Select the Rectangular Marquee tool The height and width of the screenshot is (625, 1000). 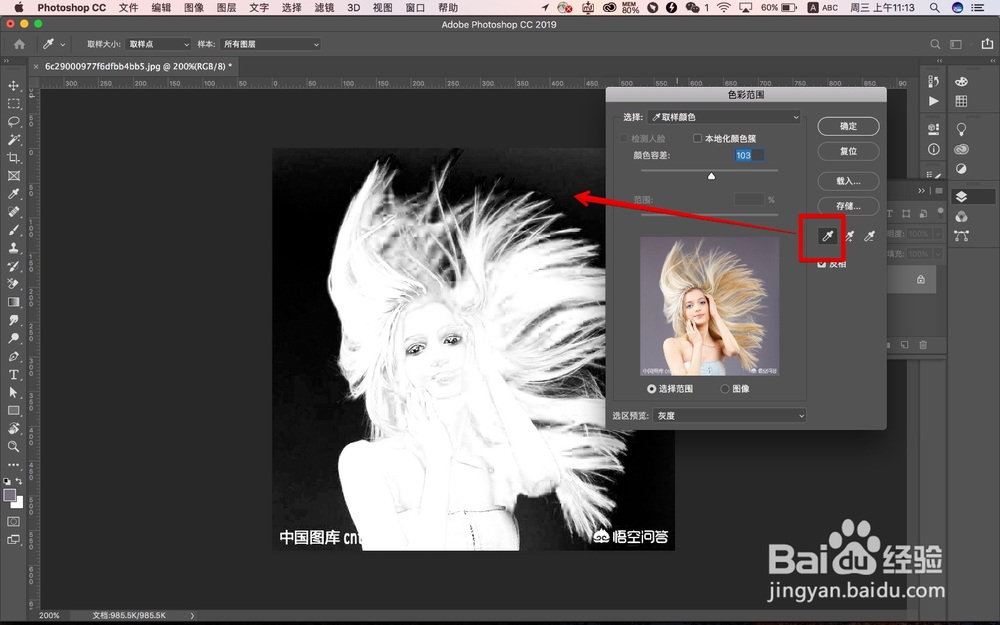point(13,103)
